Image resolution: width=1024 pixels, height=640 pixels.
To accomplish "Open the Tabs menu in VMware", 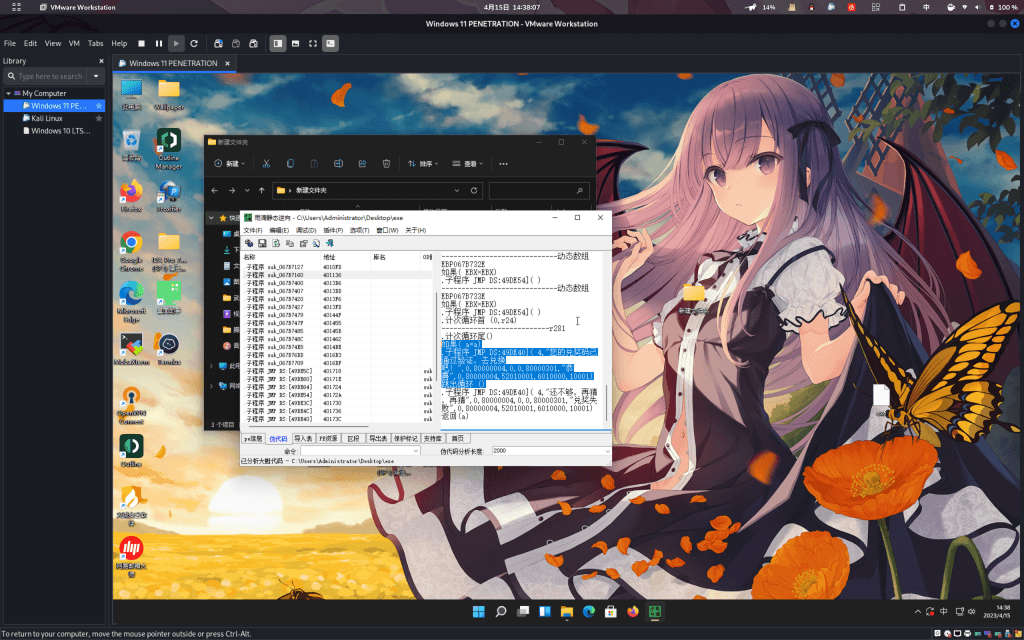I will (x=95, y=44).
